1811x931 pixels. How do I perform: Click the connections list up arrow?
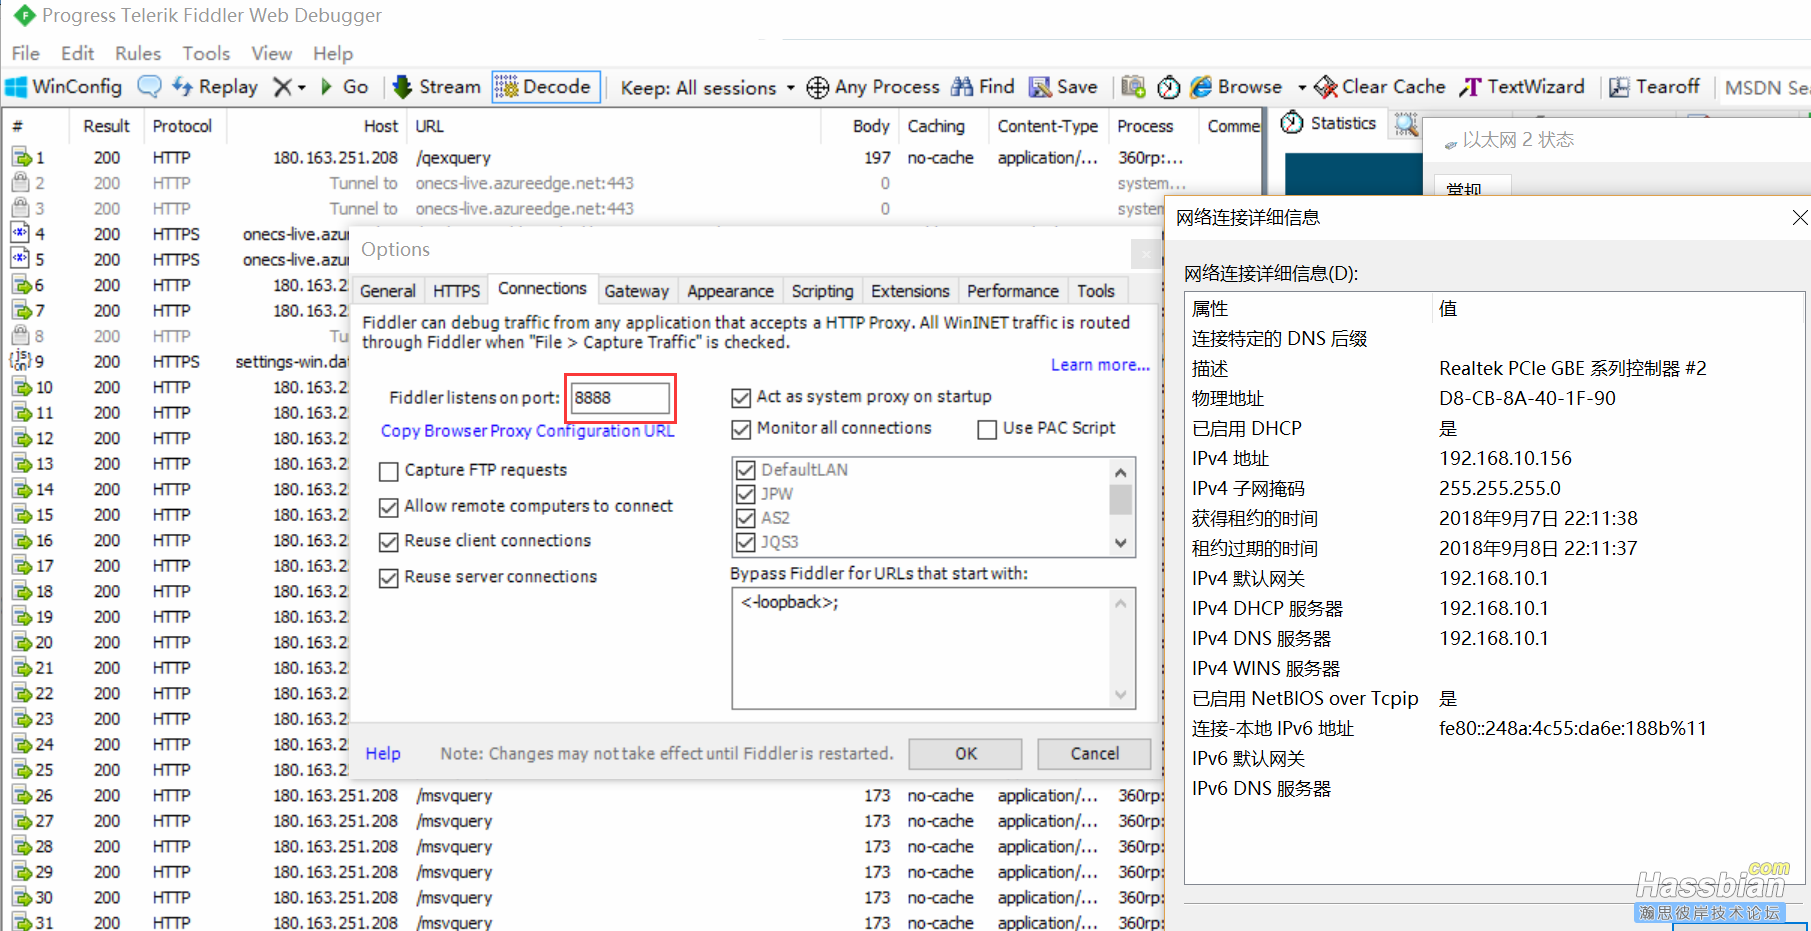tap(1121, 472)
